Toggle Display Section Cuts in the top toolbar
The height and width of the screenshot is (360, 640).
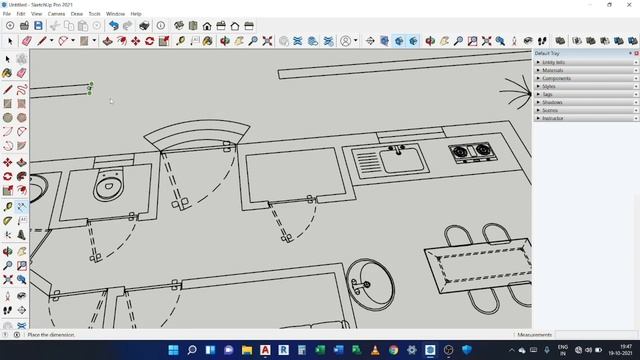[x=399, y=41]
